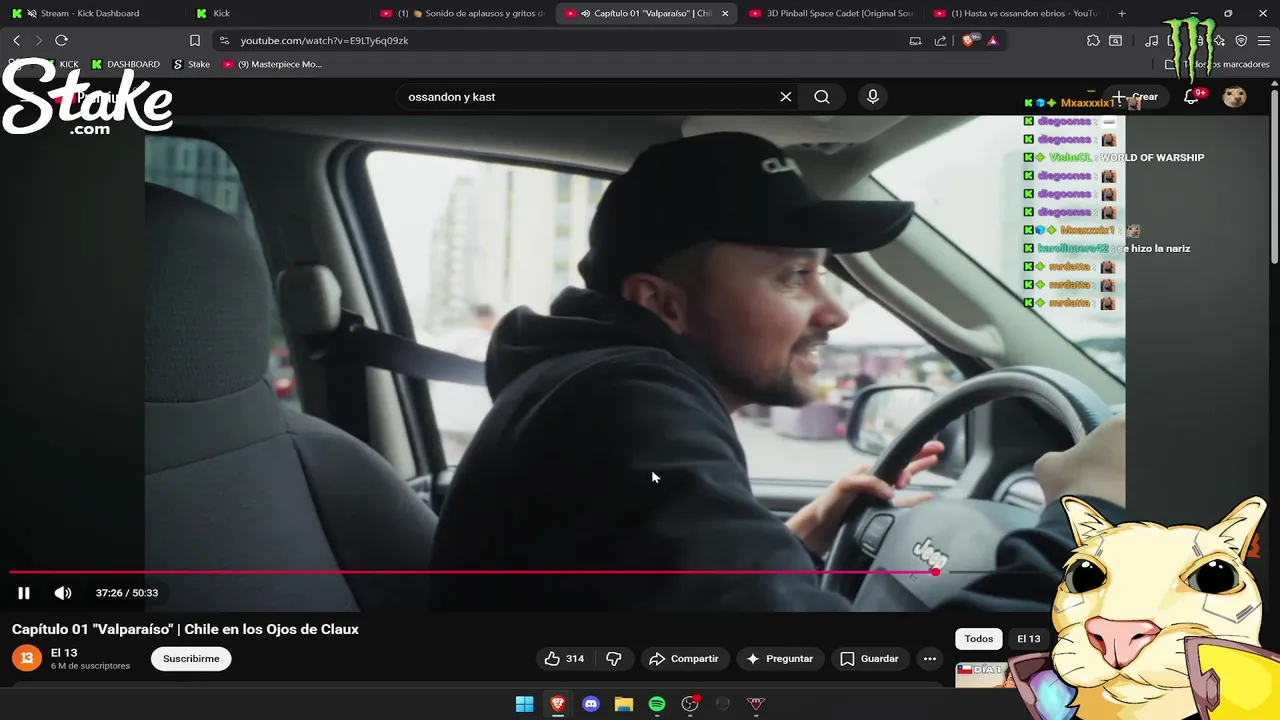Bookmark this page with bookmark icon
The width and height of the screenshot is (1280, 720).
(x=195, y=40)
